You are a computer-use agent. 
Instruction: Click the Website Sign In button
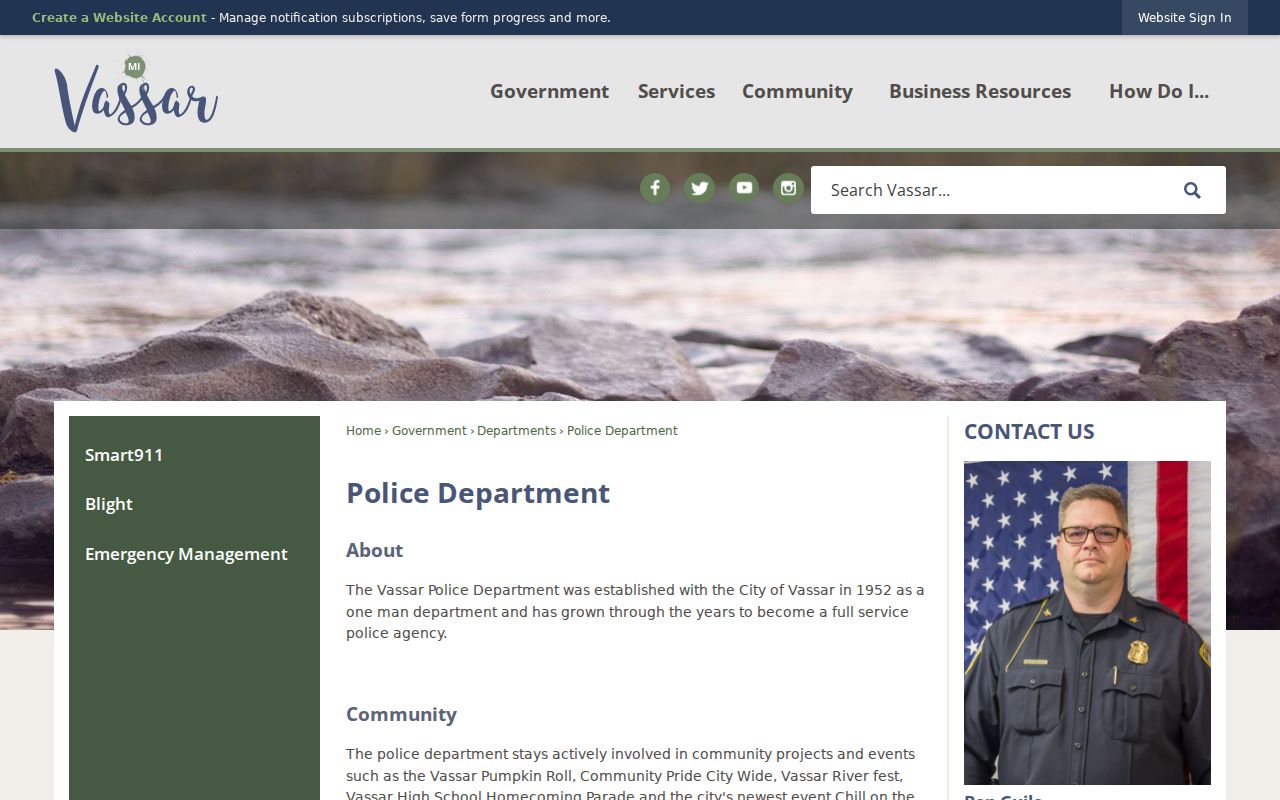point(1184,18)
